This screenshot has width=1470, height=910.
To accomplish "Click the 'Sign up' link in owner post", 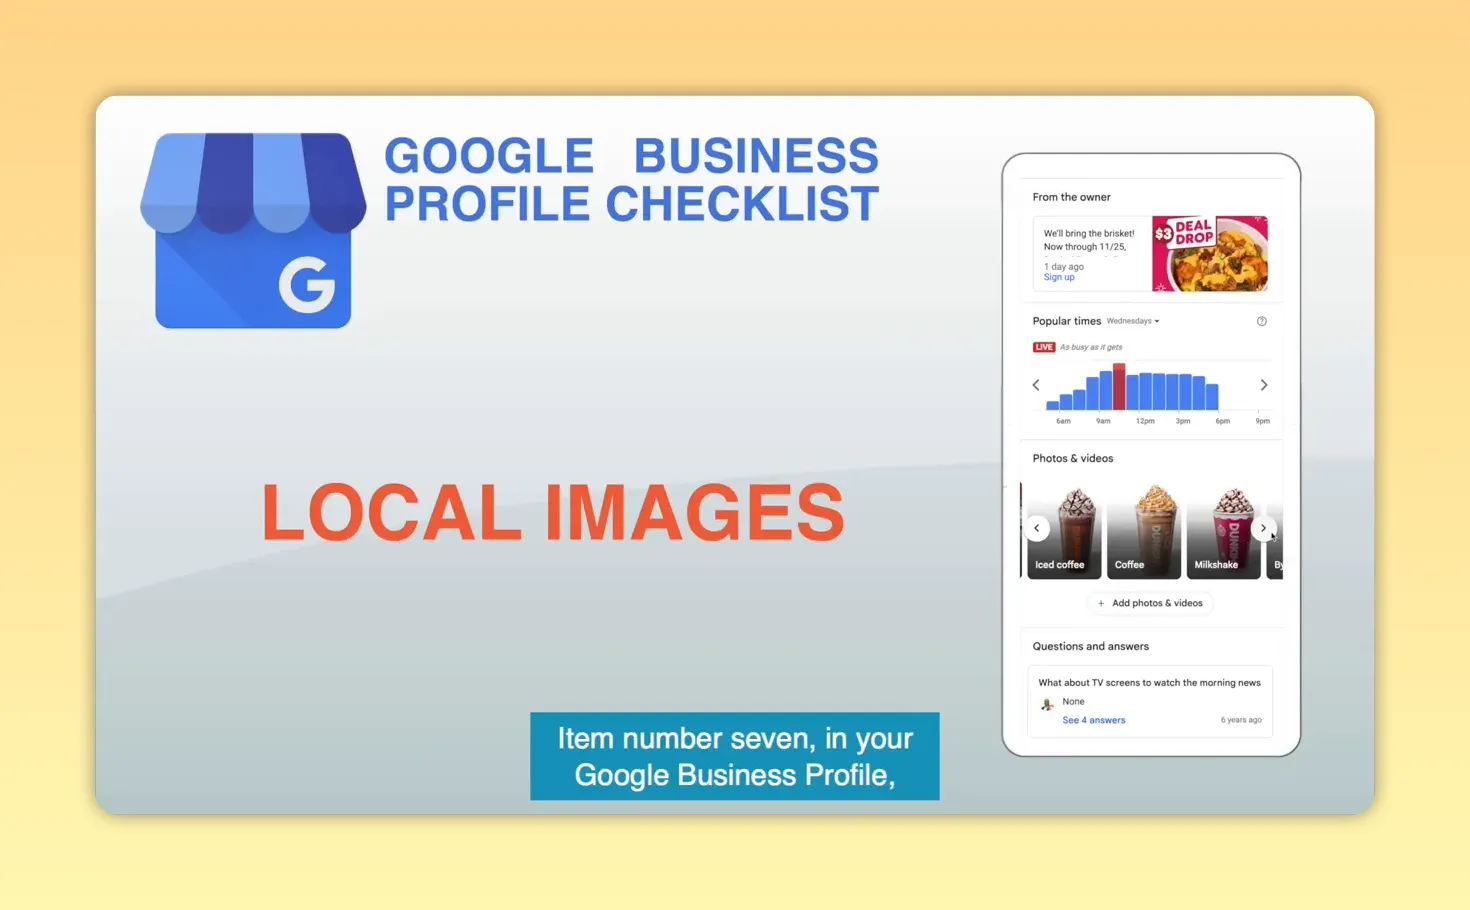I will click(1059, 277).
